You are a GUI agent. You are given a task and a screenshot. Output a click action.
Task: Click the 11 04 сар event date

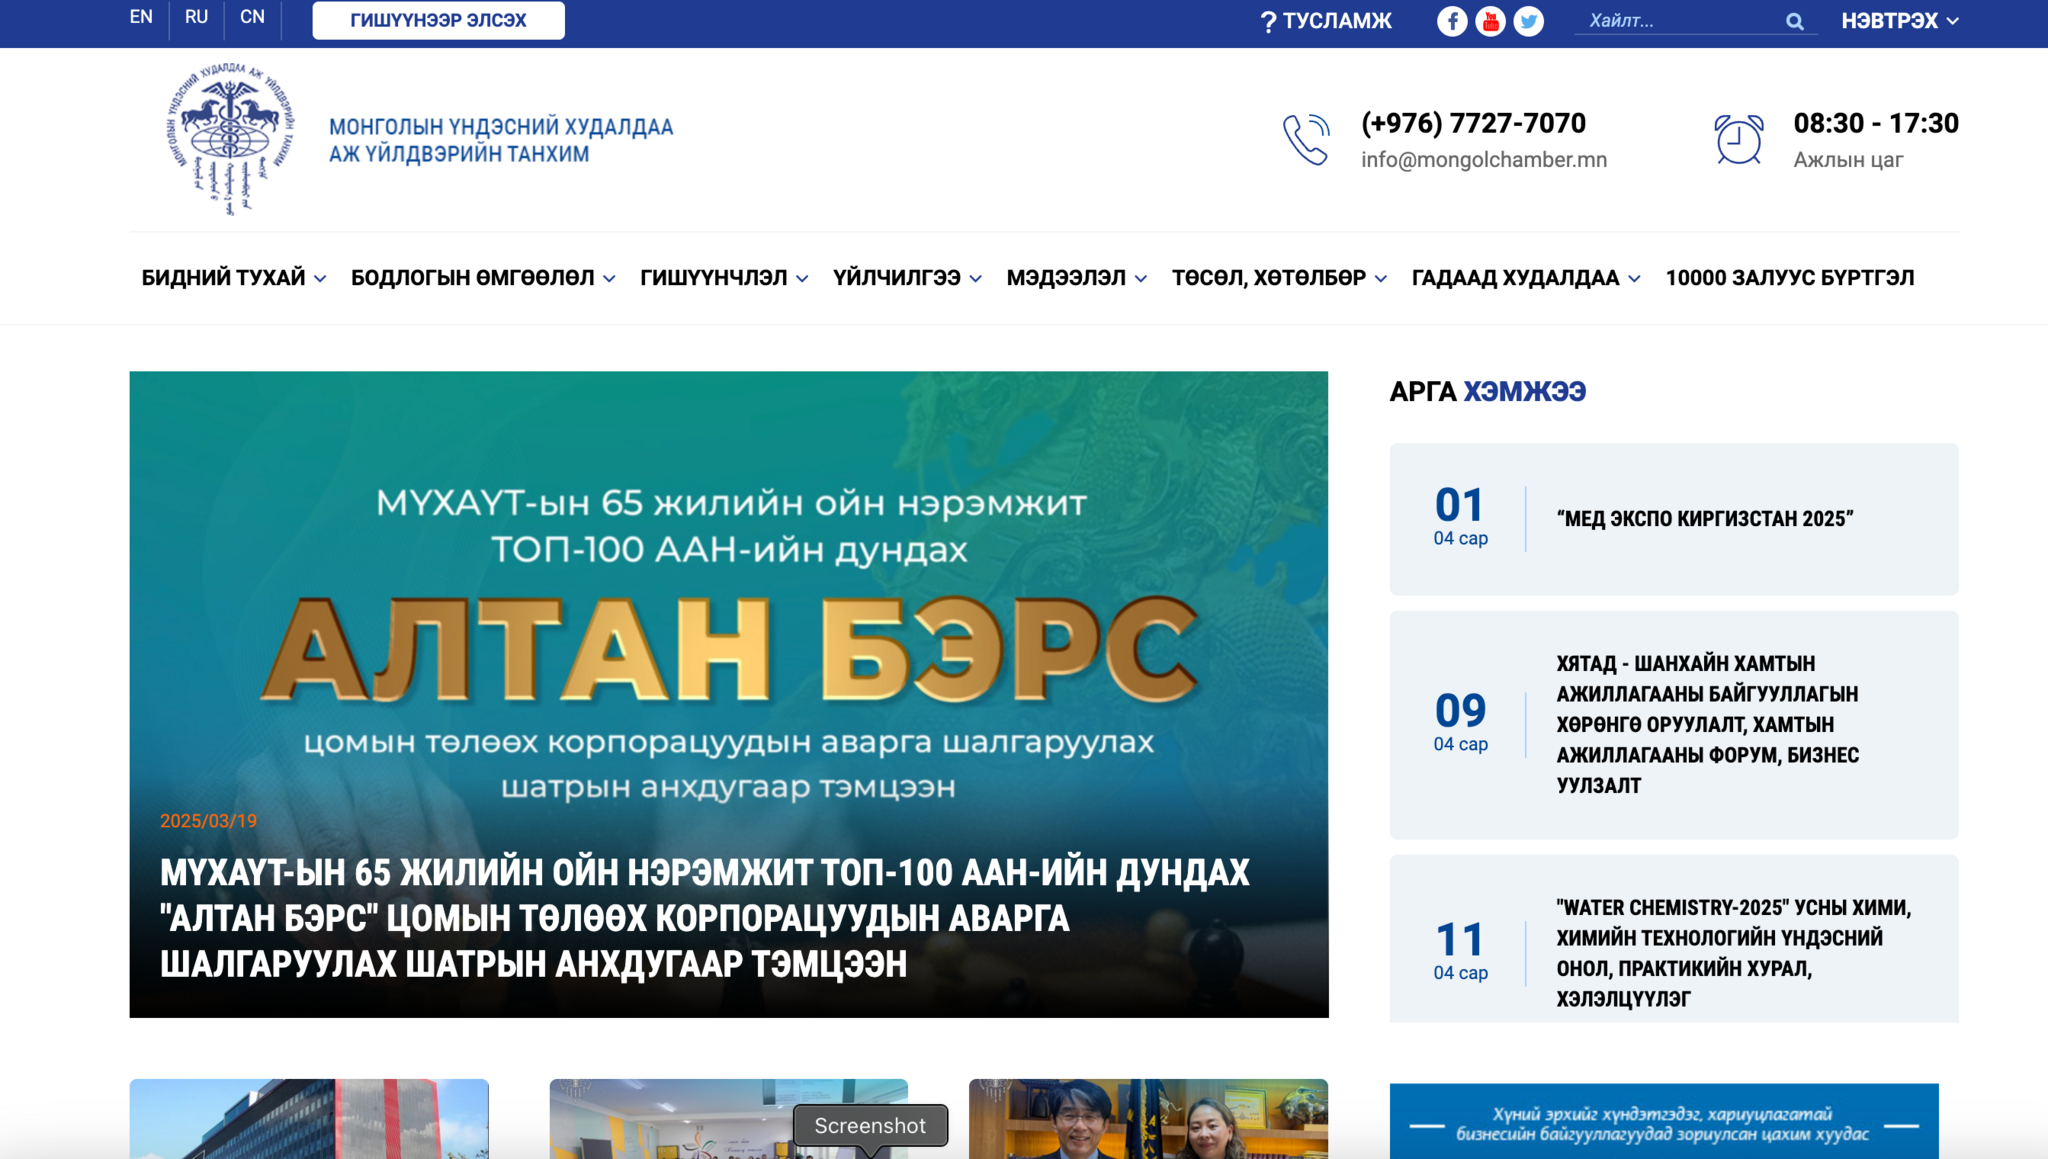click(1460, 952)
